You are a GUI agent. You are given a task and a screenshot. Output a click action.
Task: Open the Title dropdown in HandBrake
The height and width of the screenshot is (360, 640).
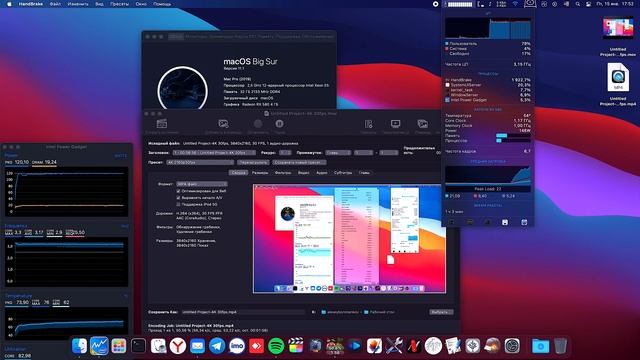[x=214, y=153]
